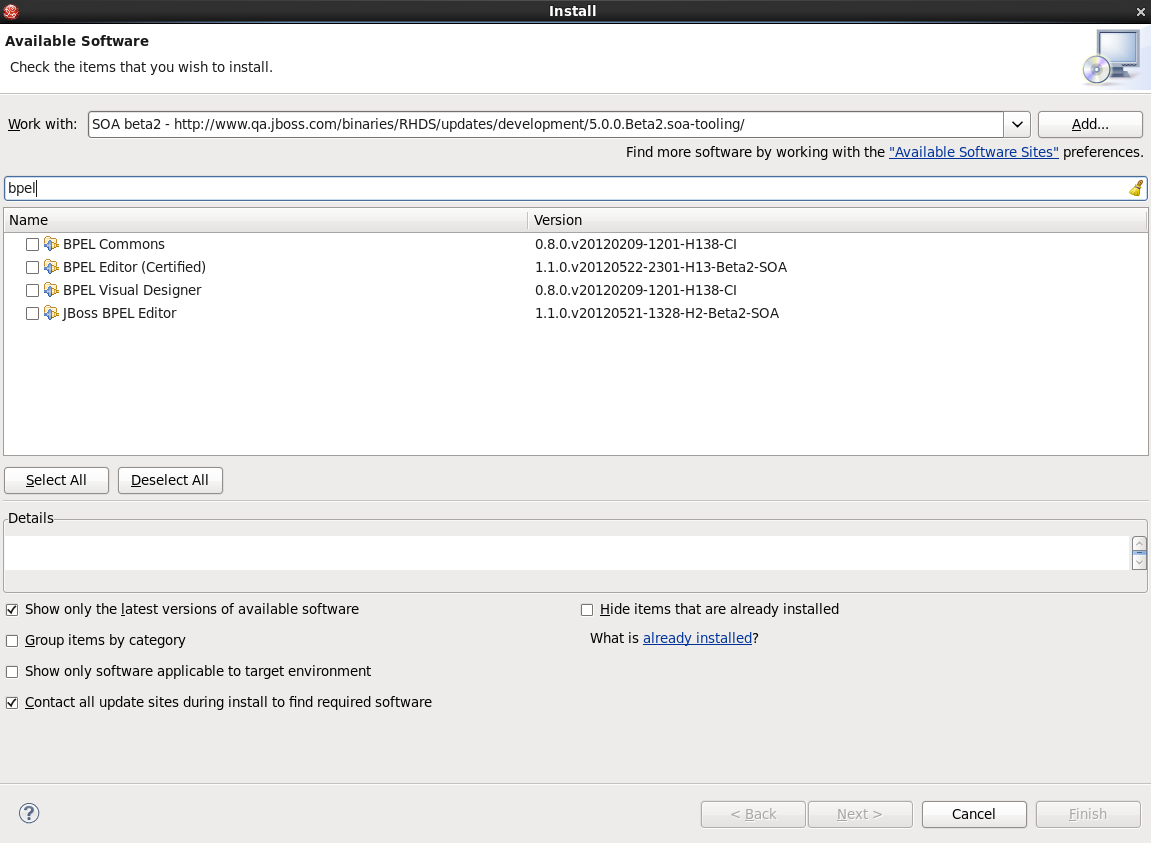
Task: Click the already installed link
Action: tap(697, 638)
